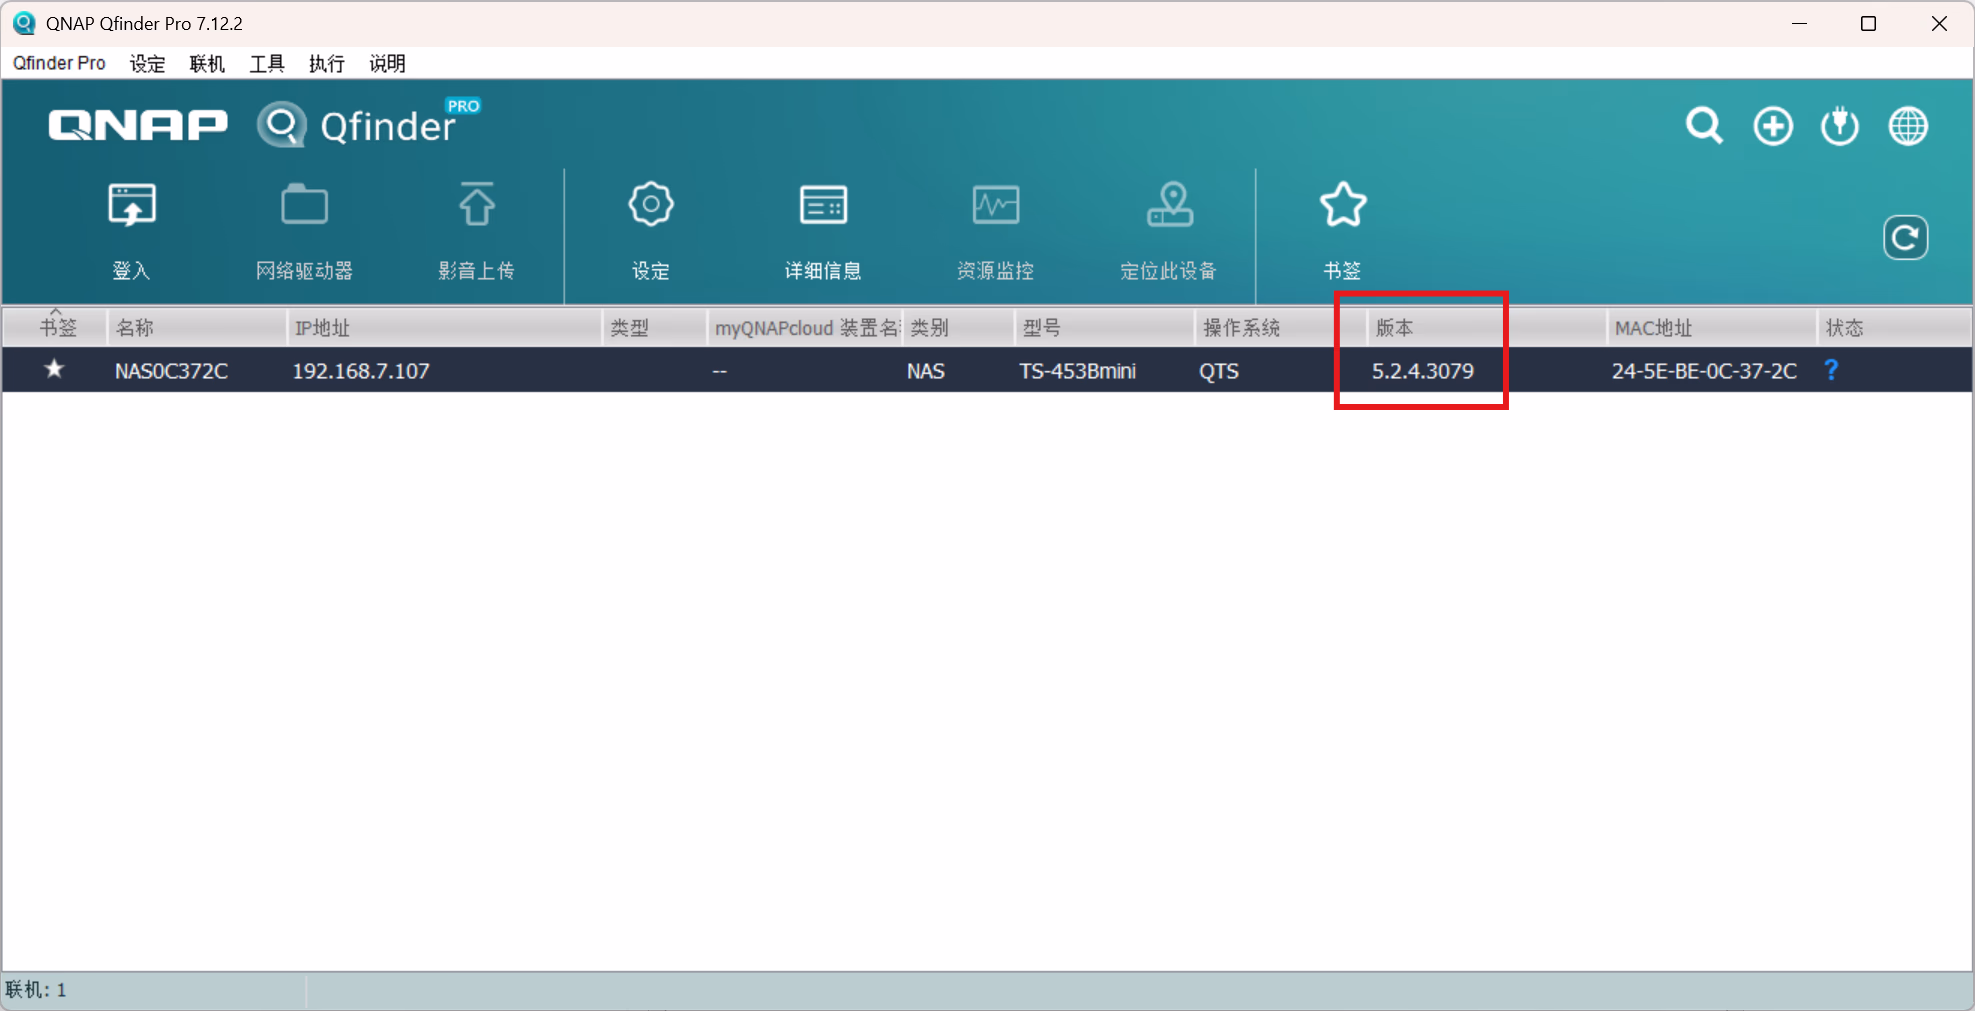Close the Qfinder Pro window
Image resolution: width=1975 pixels, height=1011 pixels.
1939,23
